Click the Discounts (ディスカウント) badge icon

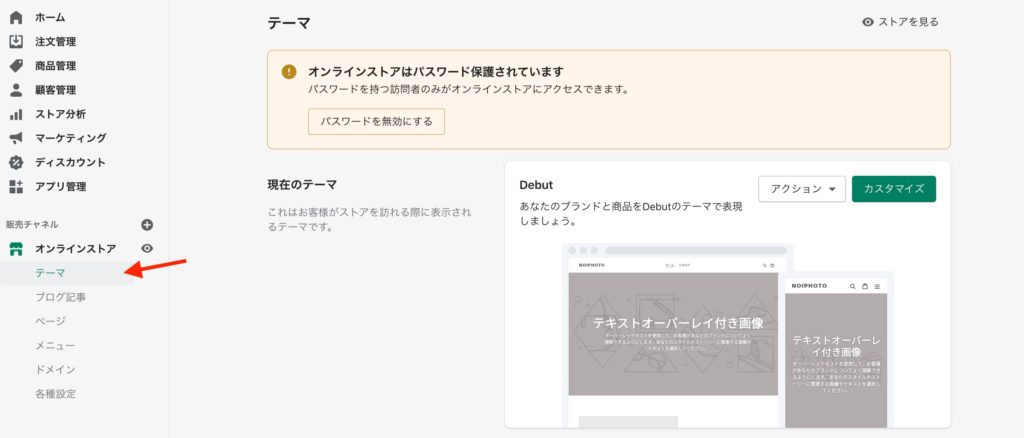pos(16,162)
